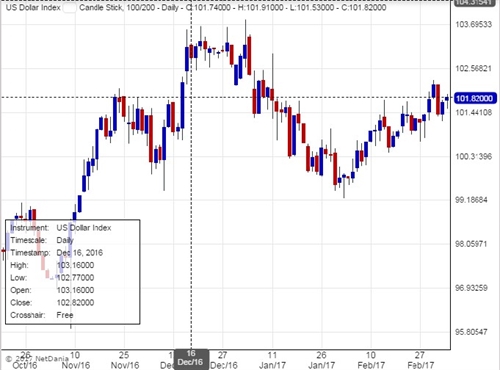Click the Timestamp Dec 16, 2016 row in info box
Viewport: 500px width, 370px height.
57,253
